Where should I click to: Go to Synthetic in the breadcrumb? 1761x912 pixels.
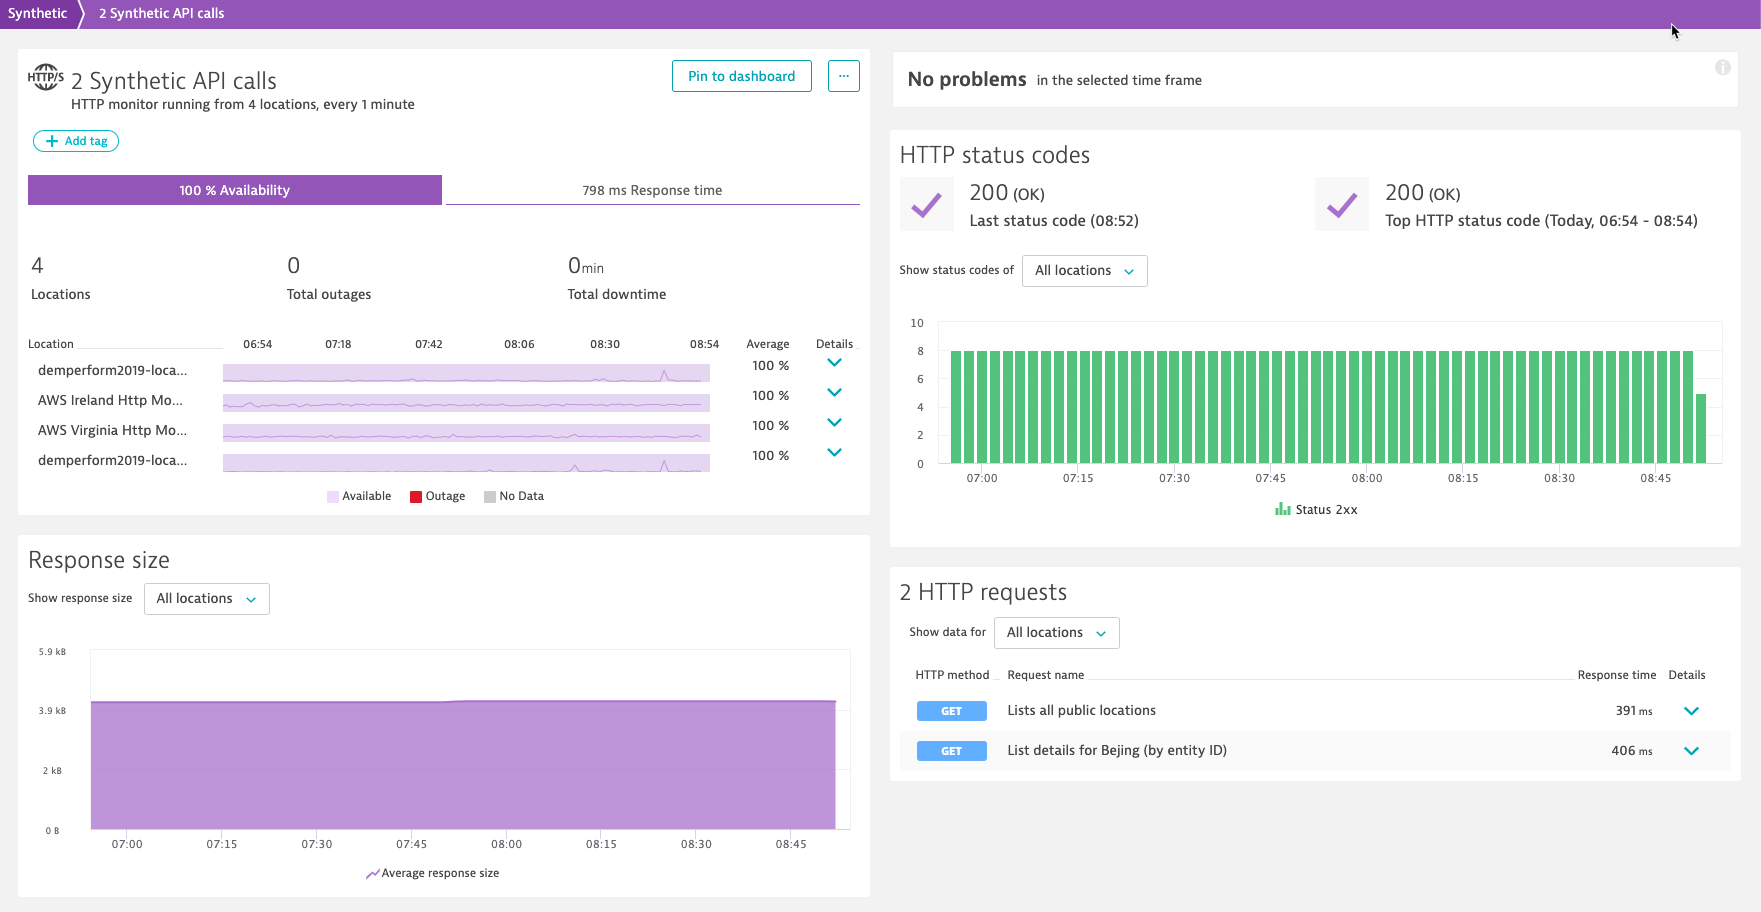pos(37,13)
